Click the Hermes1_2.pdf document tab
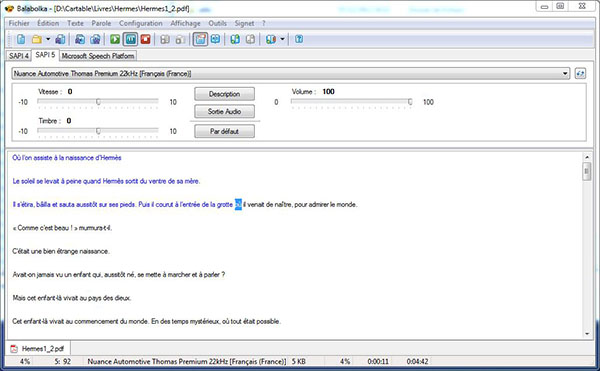Viewport: 600px width, 371px height. (x=38, y=348)
